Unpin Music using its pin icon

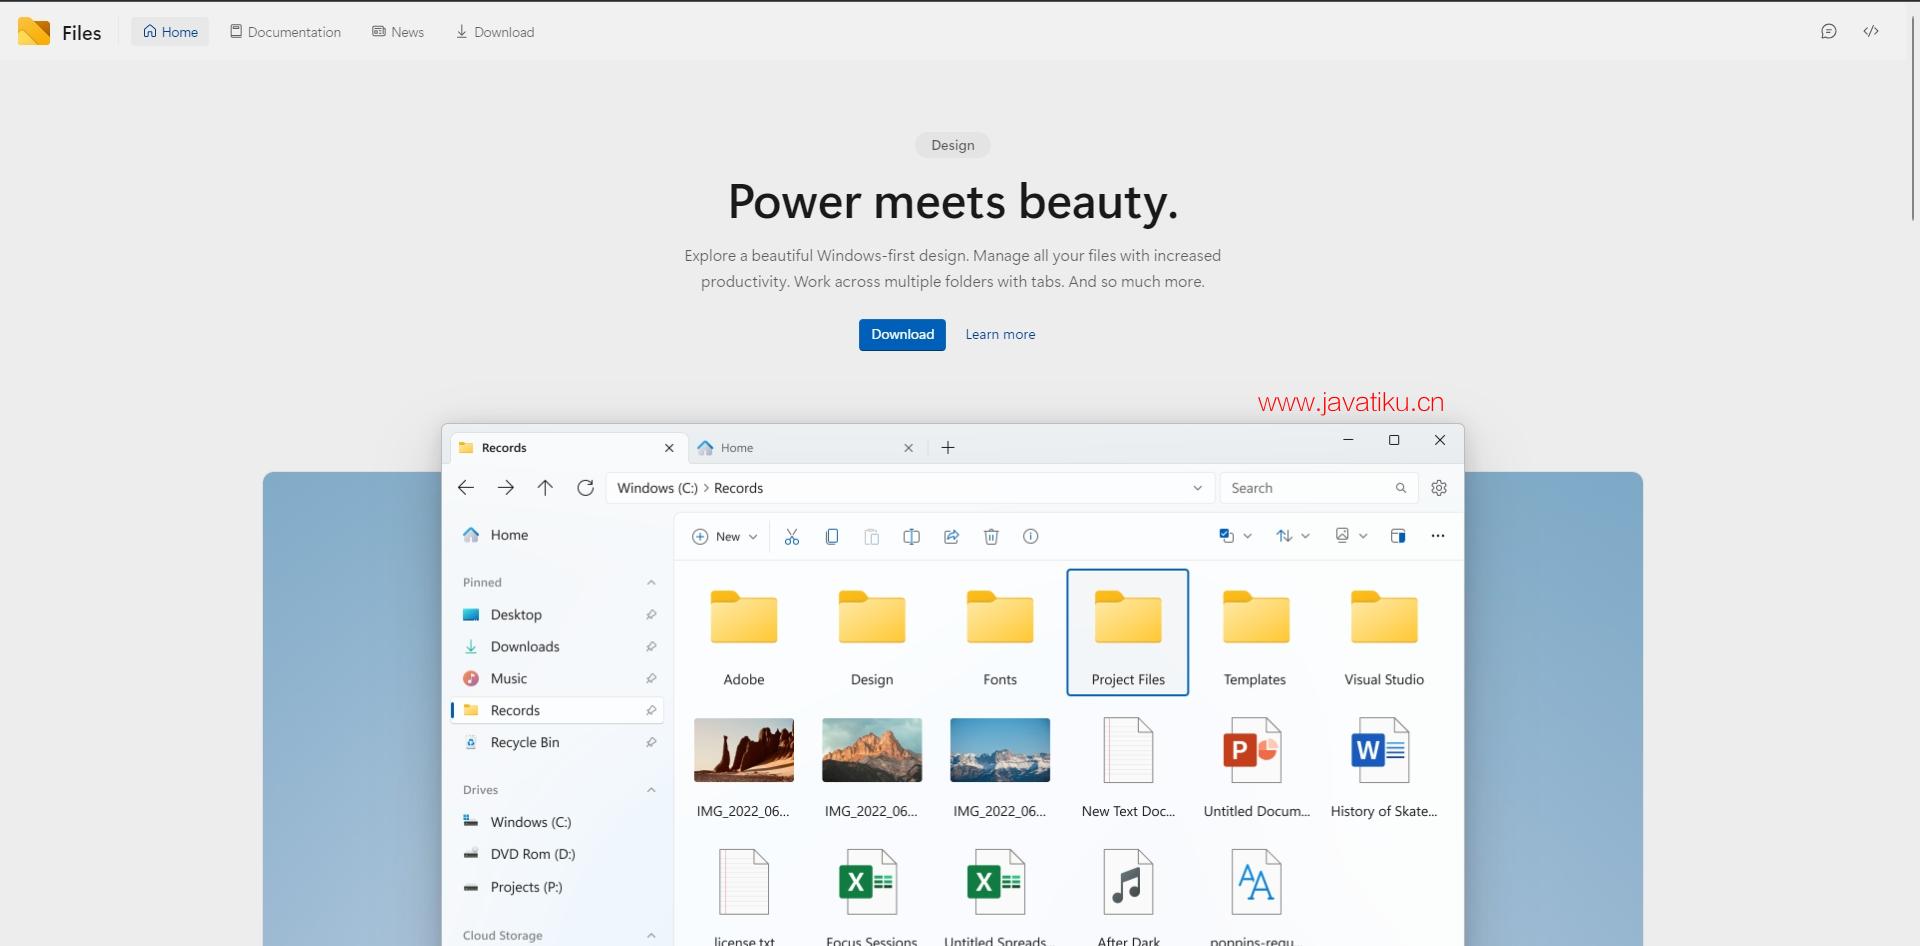pos(651,679)
